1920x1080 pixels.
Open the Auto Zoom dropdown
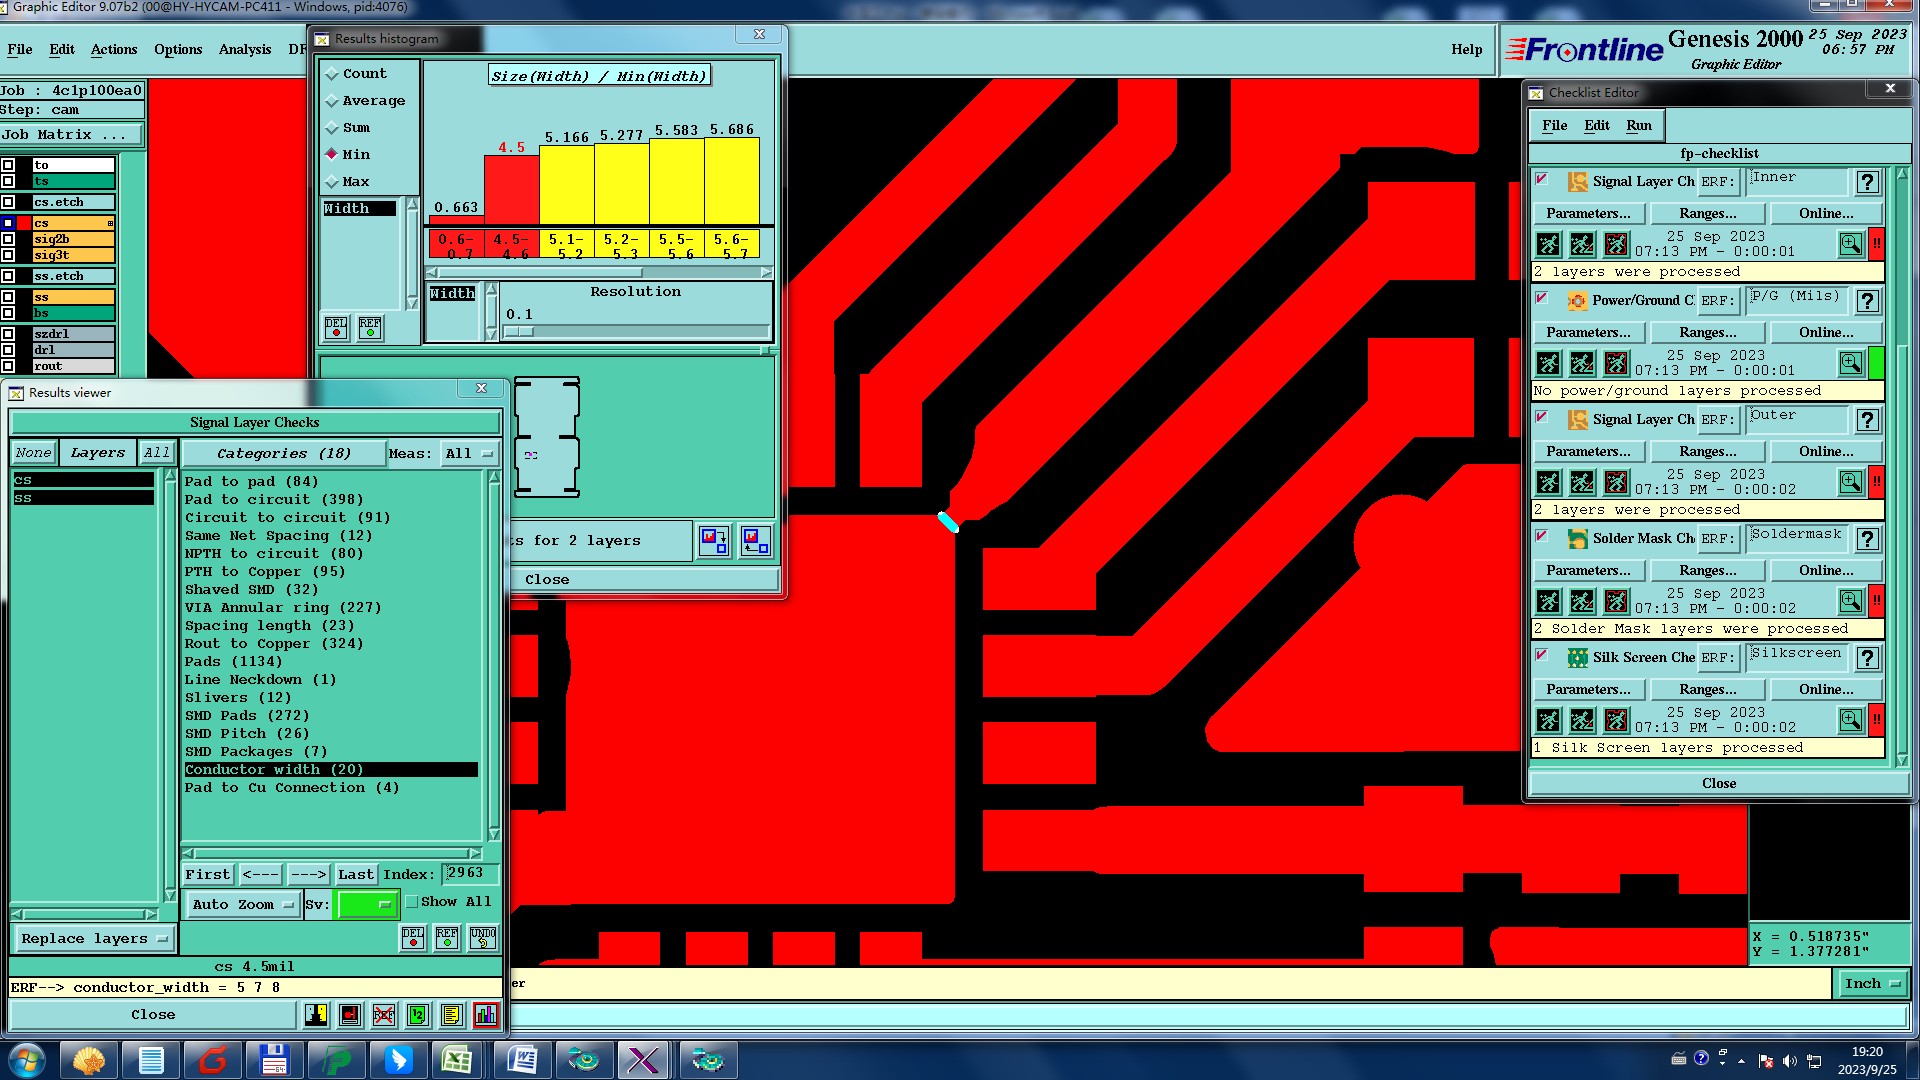(243, 905)
